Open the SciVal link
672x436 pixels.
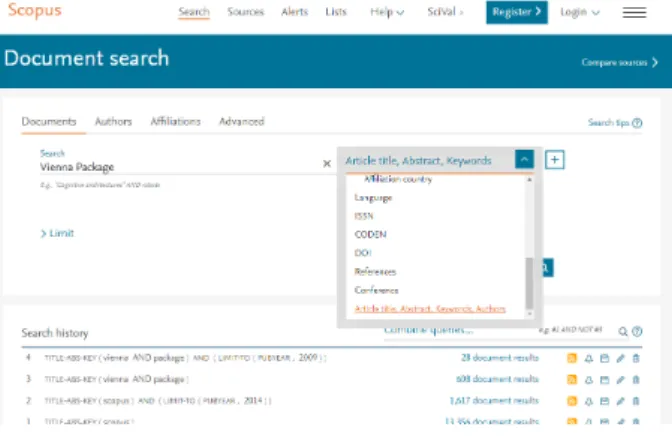tap(445, 12)
